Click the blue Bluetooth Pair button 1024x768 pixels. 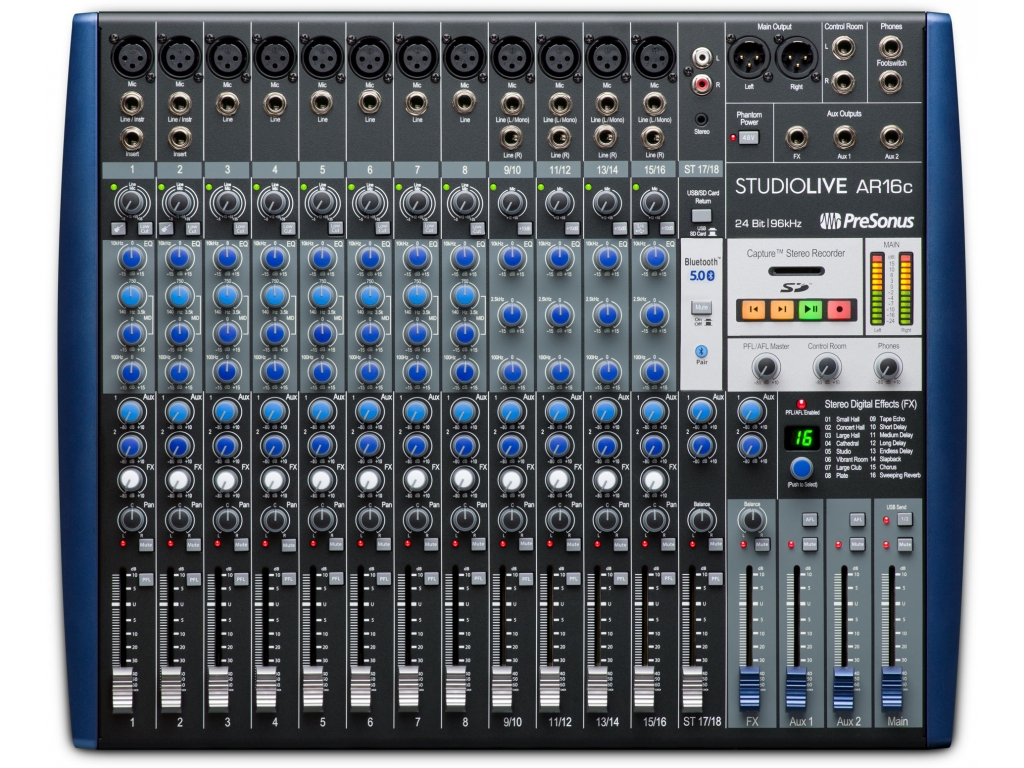[x=701, y=351]
